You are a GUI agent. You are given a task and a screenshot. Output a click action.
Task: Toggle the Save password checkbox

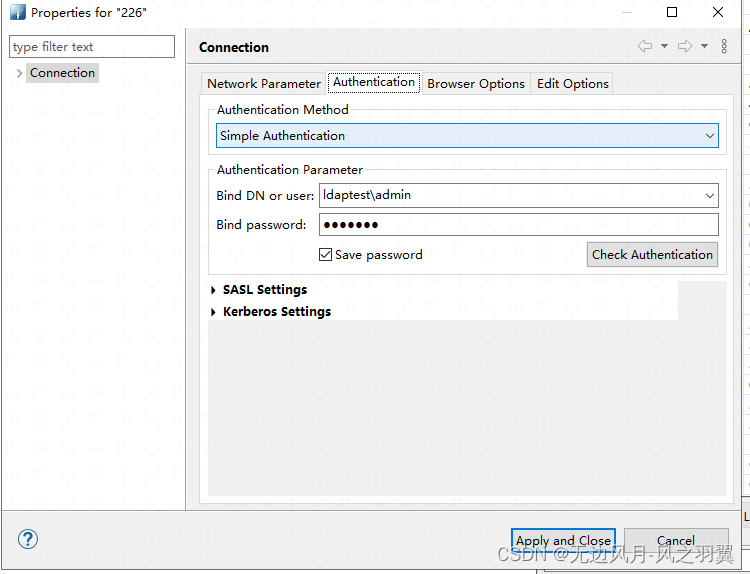325,254
